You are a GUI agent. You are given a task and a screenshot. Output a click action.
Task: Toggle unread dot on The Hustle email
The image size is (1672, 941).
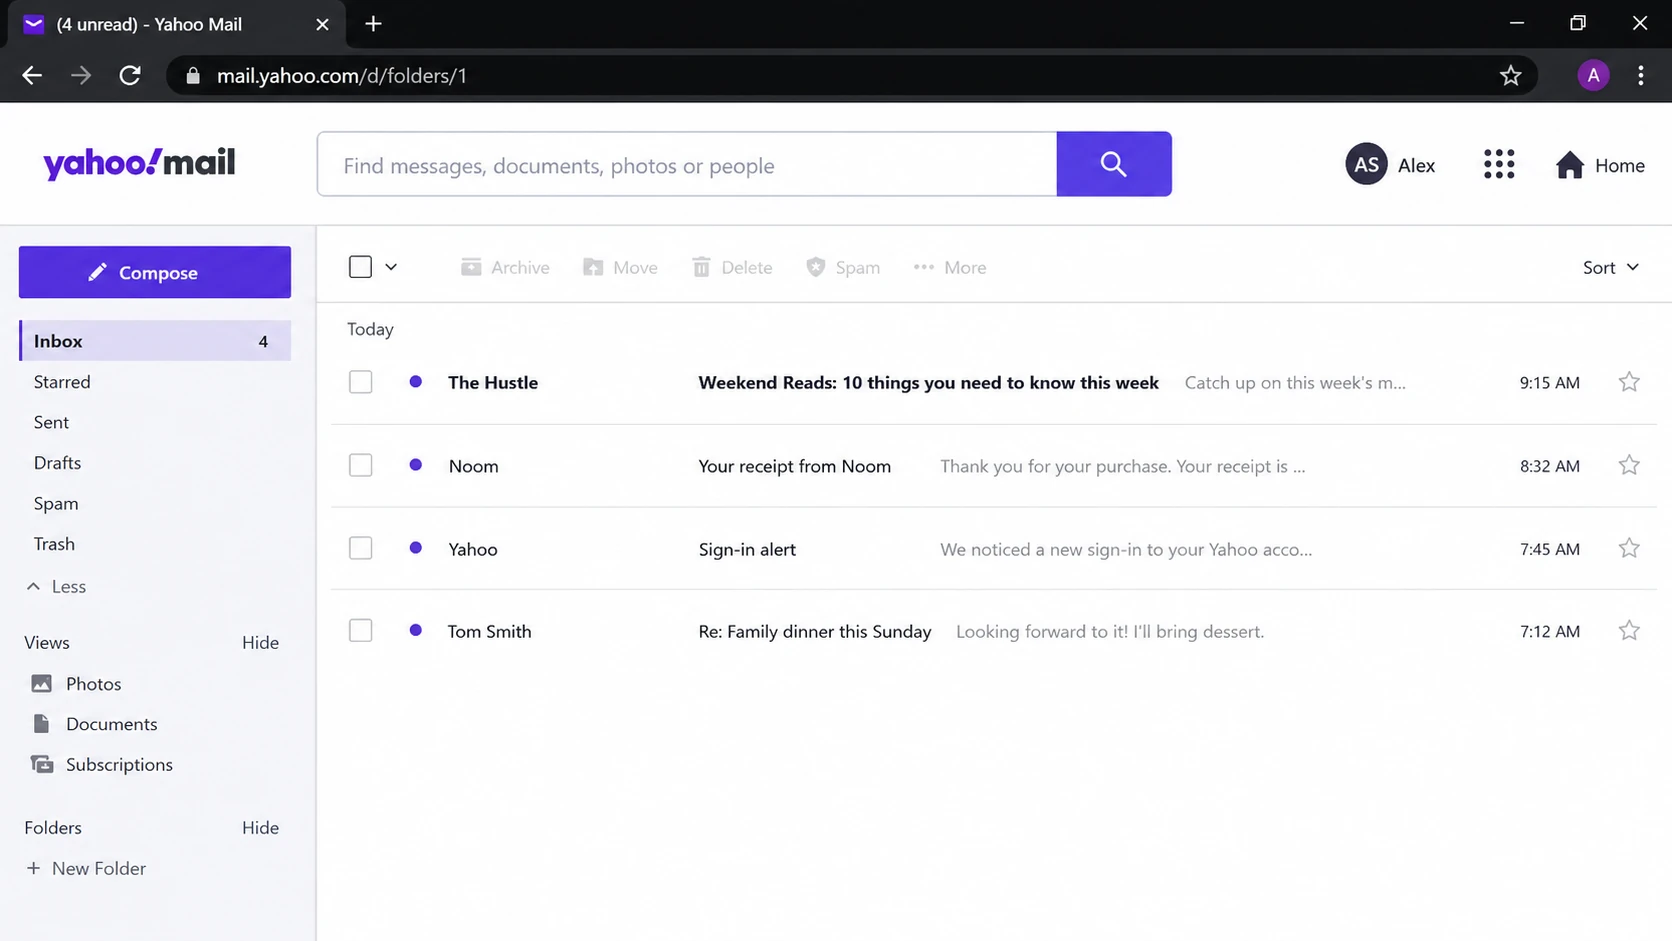click(416, 382)
